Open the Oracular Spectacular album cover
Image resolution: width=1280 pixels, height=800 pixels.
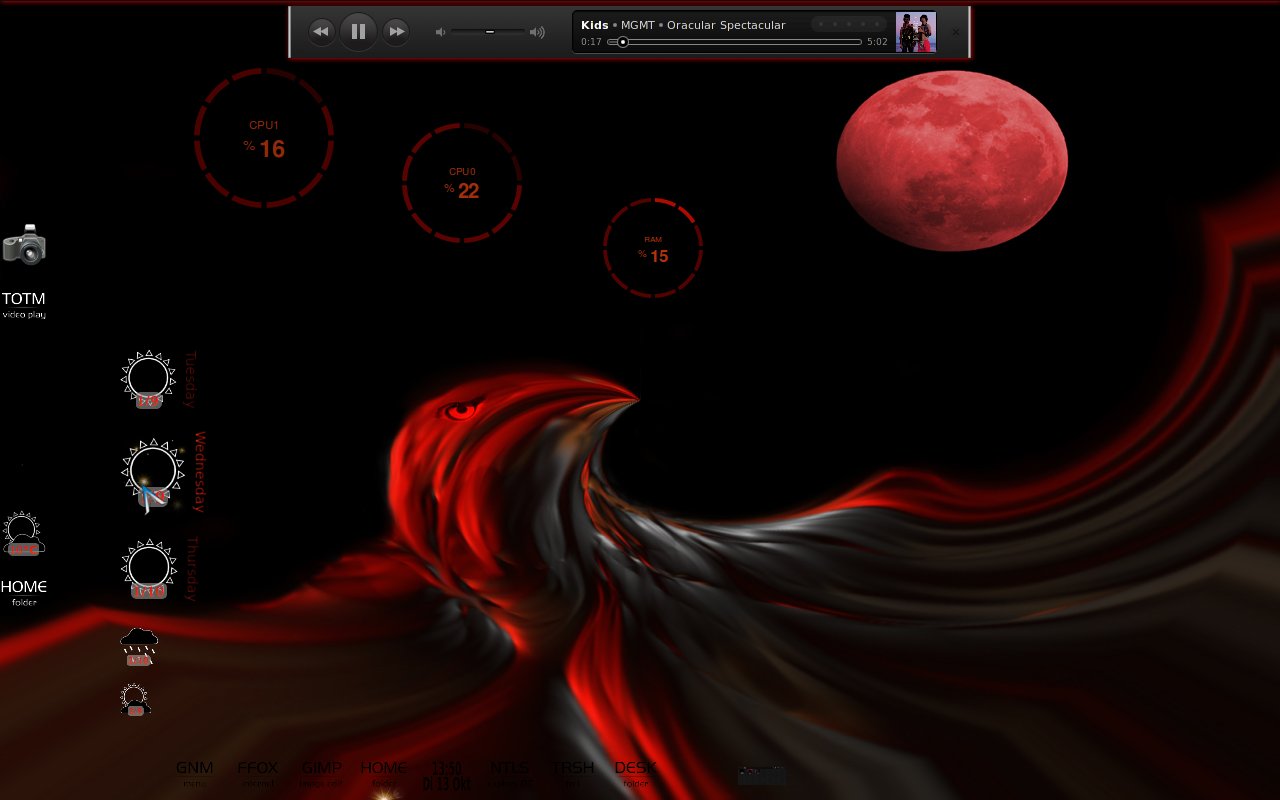point(915,32)
